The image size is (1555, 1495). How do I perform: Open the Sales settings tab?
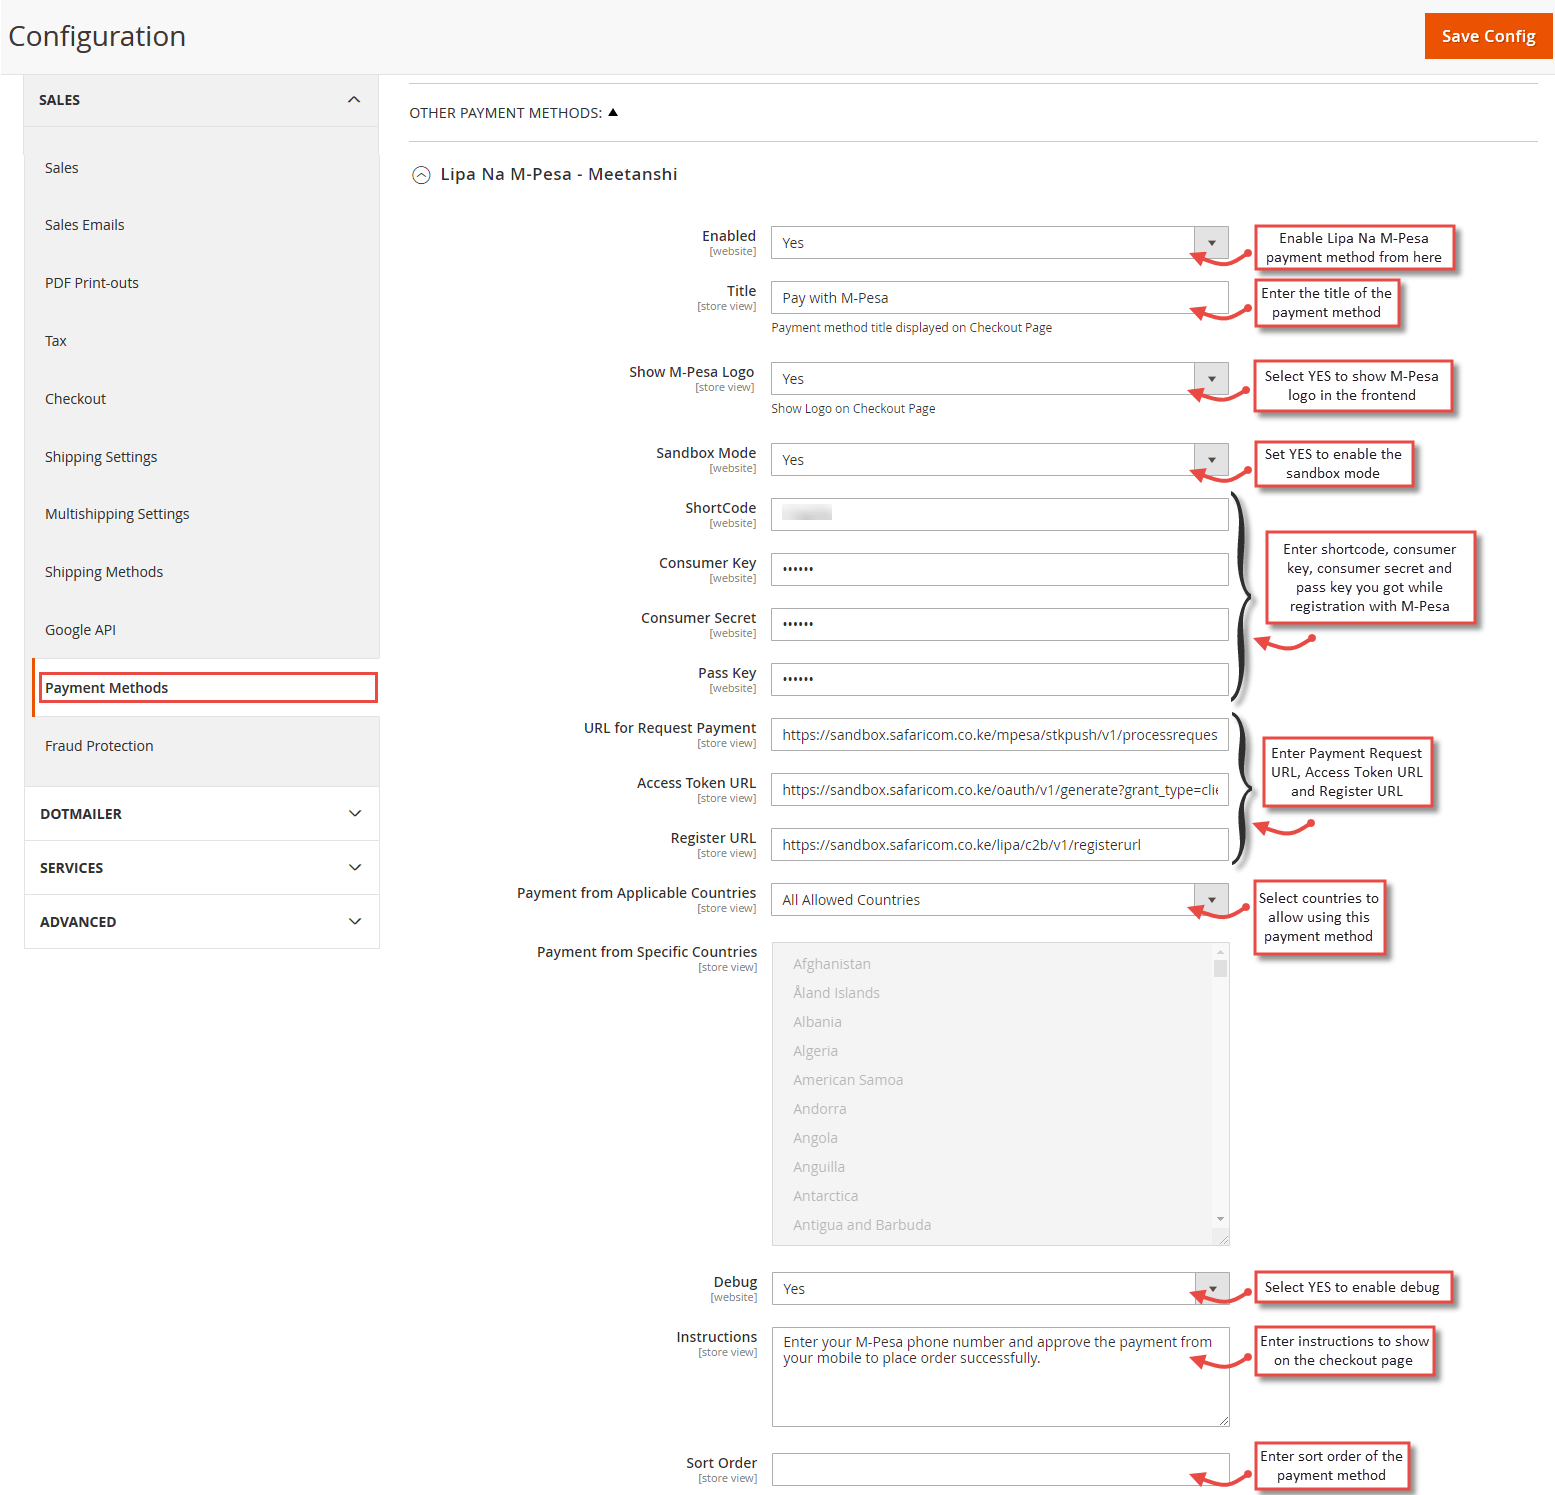click(62, 168)
